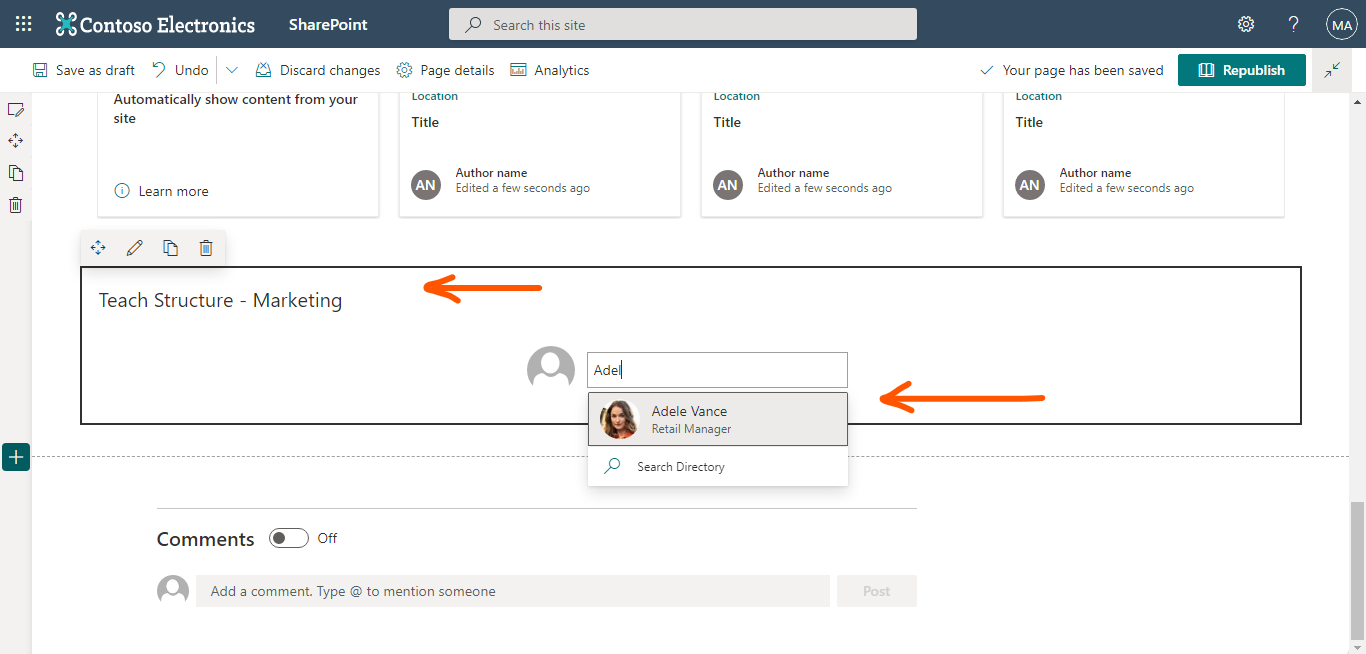The width and height of the screenshot is (1366, 654).
Task: Open the Analytics panel
Action: click(x=549, y=70)
